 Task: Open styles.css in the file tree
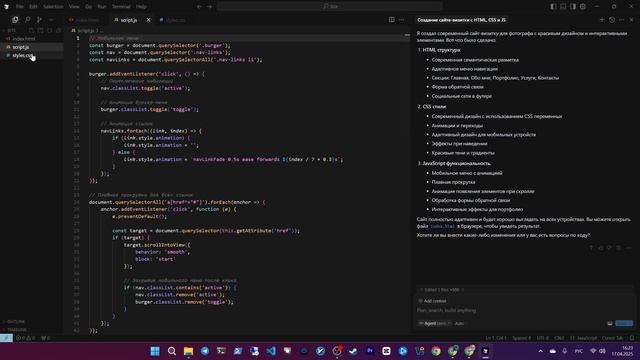(x=32, y=55)
